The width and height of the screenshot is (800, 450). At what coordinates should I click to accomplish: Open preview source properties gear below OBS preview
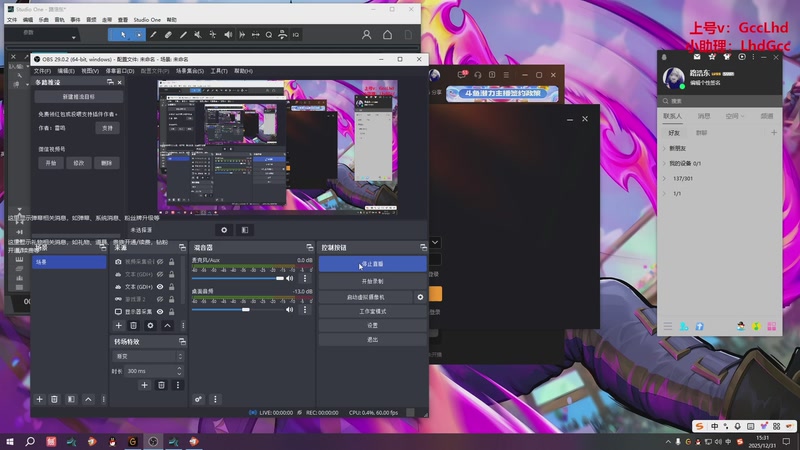pos(224,230)
